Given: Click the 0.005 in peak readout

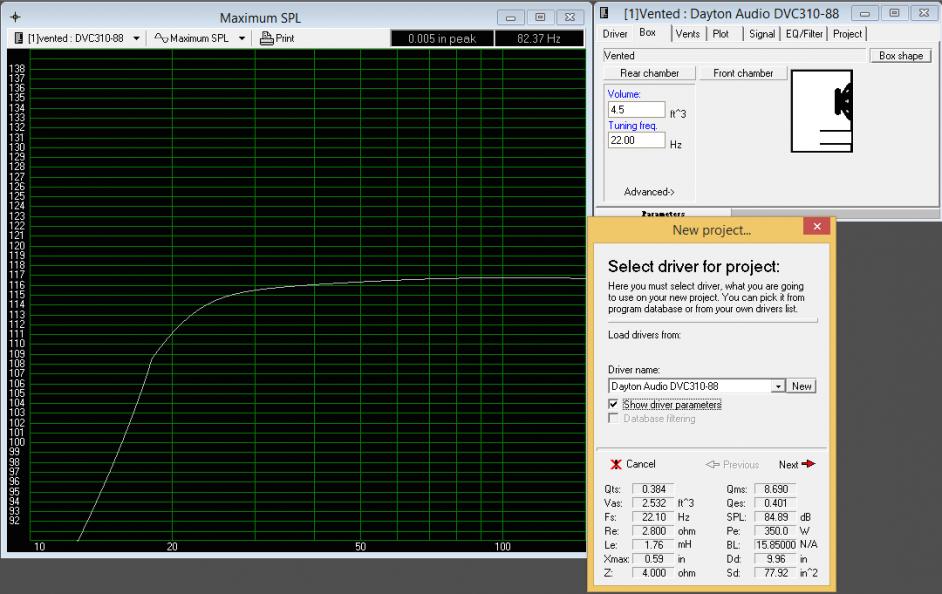Looking at the screenshot, I should coord(442,38).
